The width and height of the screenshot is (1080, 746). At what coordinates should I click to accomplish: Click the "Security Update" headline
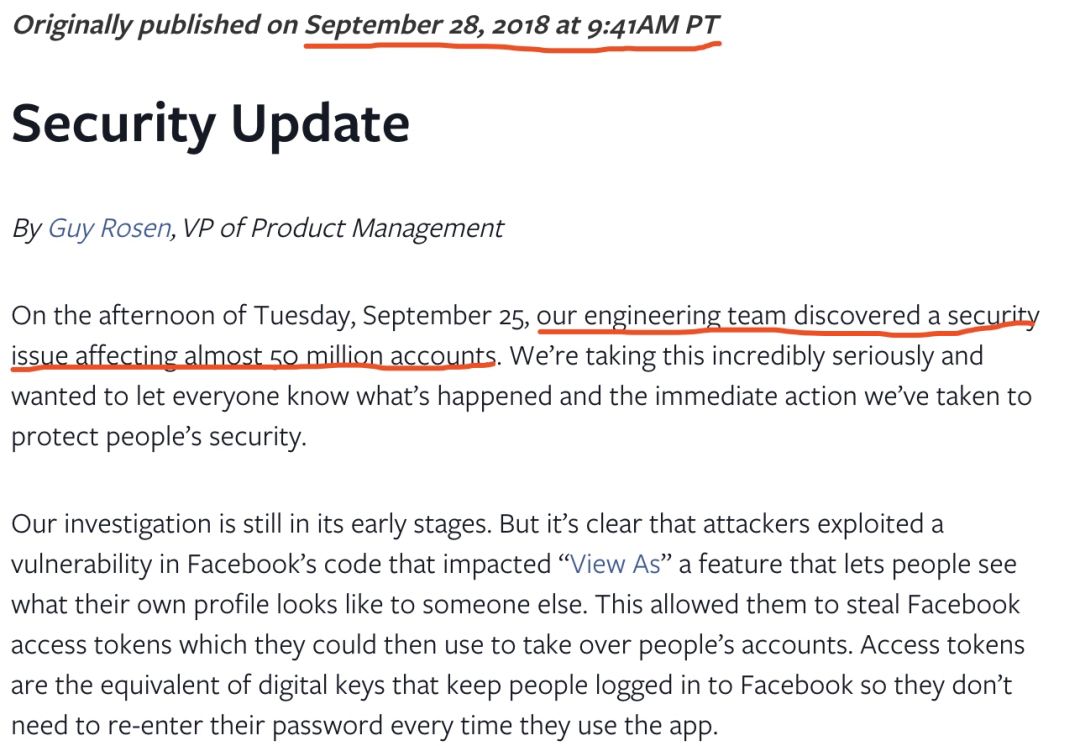(x=210, y=125)
